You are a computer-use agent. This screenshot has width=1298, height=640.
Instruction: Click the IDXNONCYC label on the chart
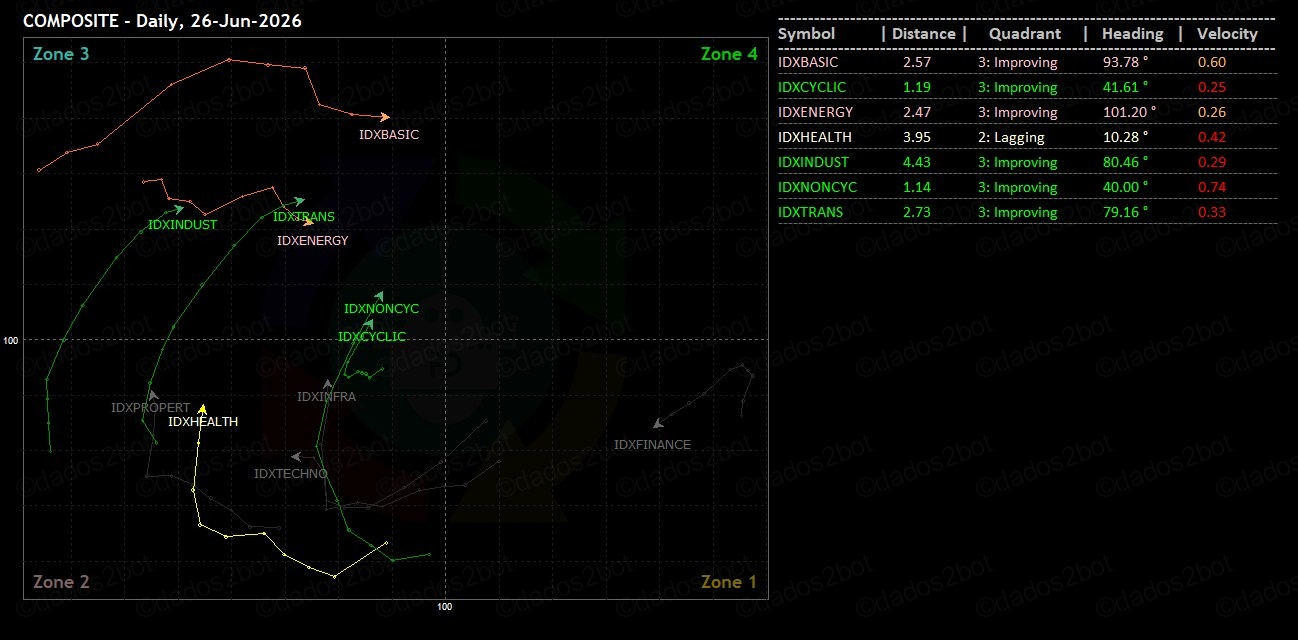pyautogui.click(x=382, y=309)
